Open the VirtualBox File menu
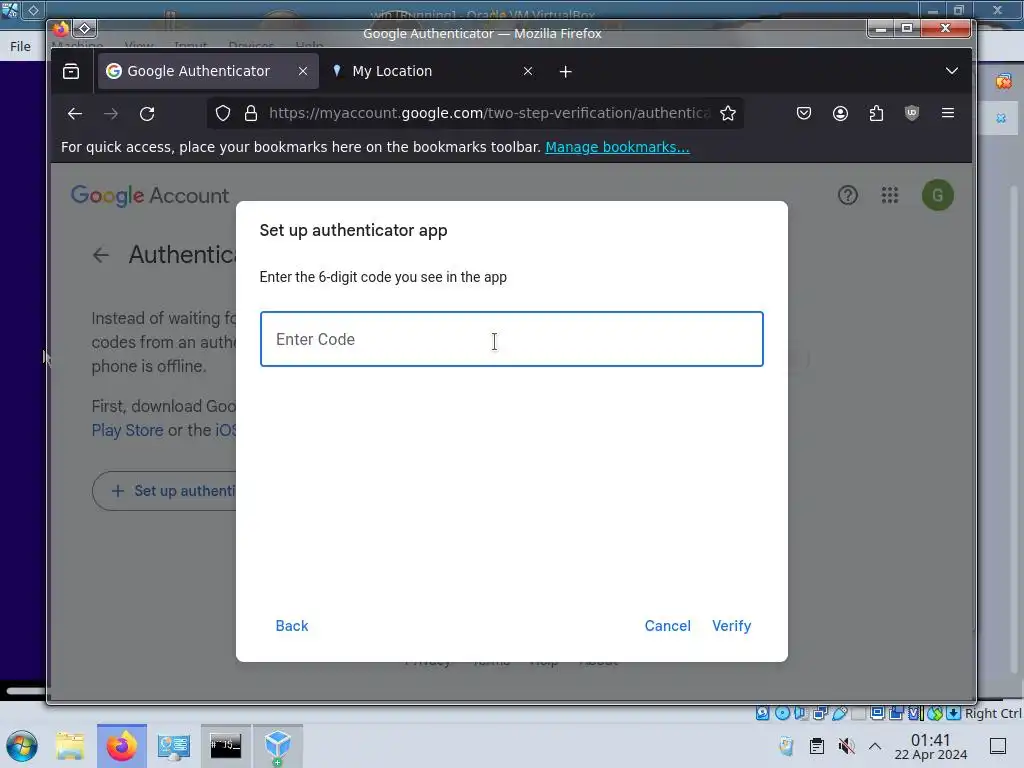 point(20,46)
